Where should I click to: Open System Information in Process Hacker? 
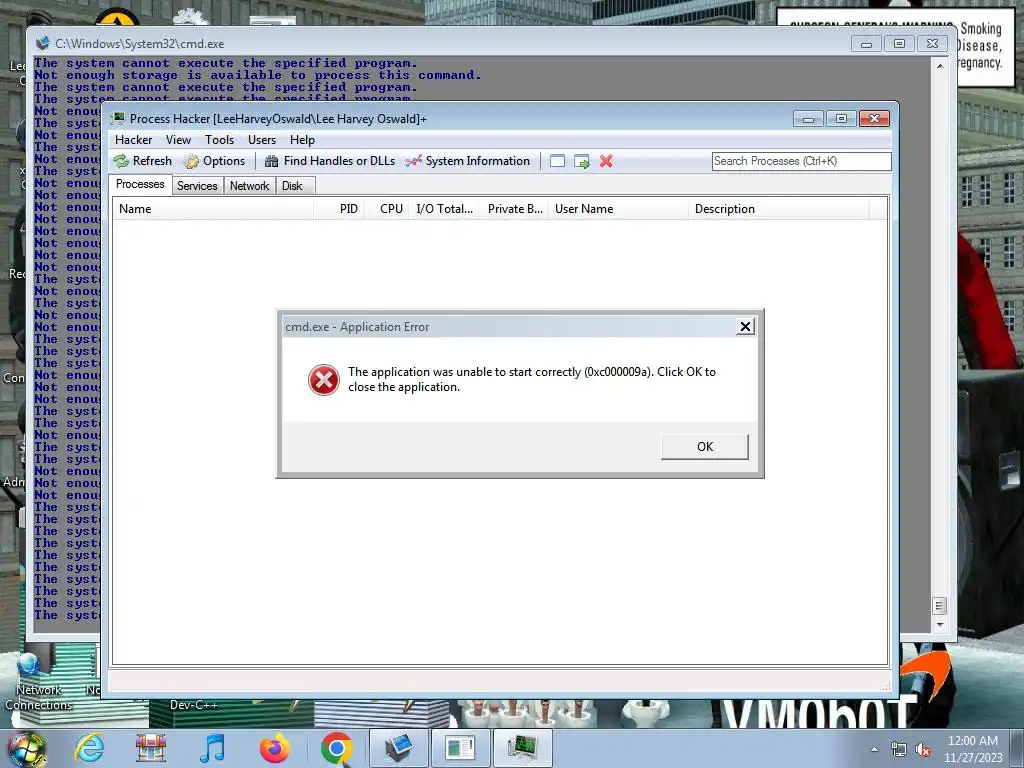(x=468, y=161)
